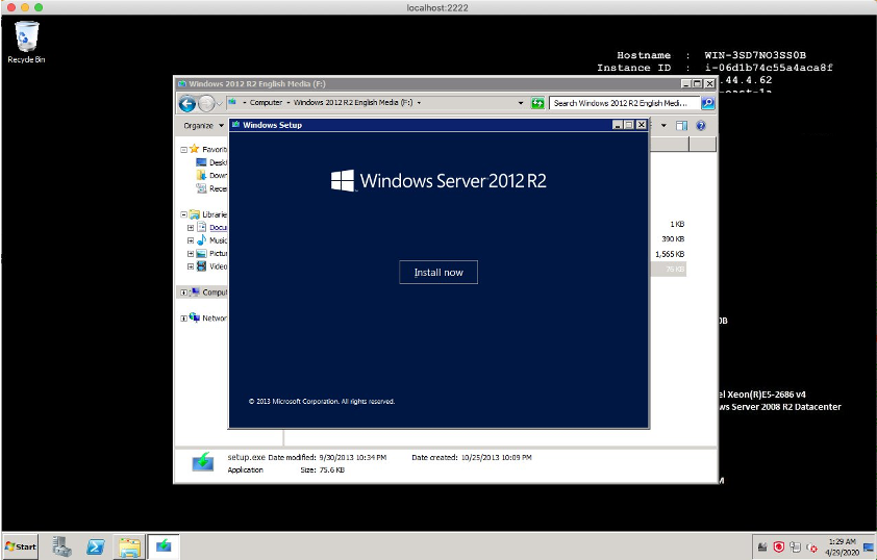This screenshot has height=560, width=877.
Task: Click the network tray icon
Action: 795,547
